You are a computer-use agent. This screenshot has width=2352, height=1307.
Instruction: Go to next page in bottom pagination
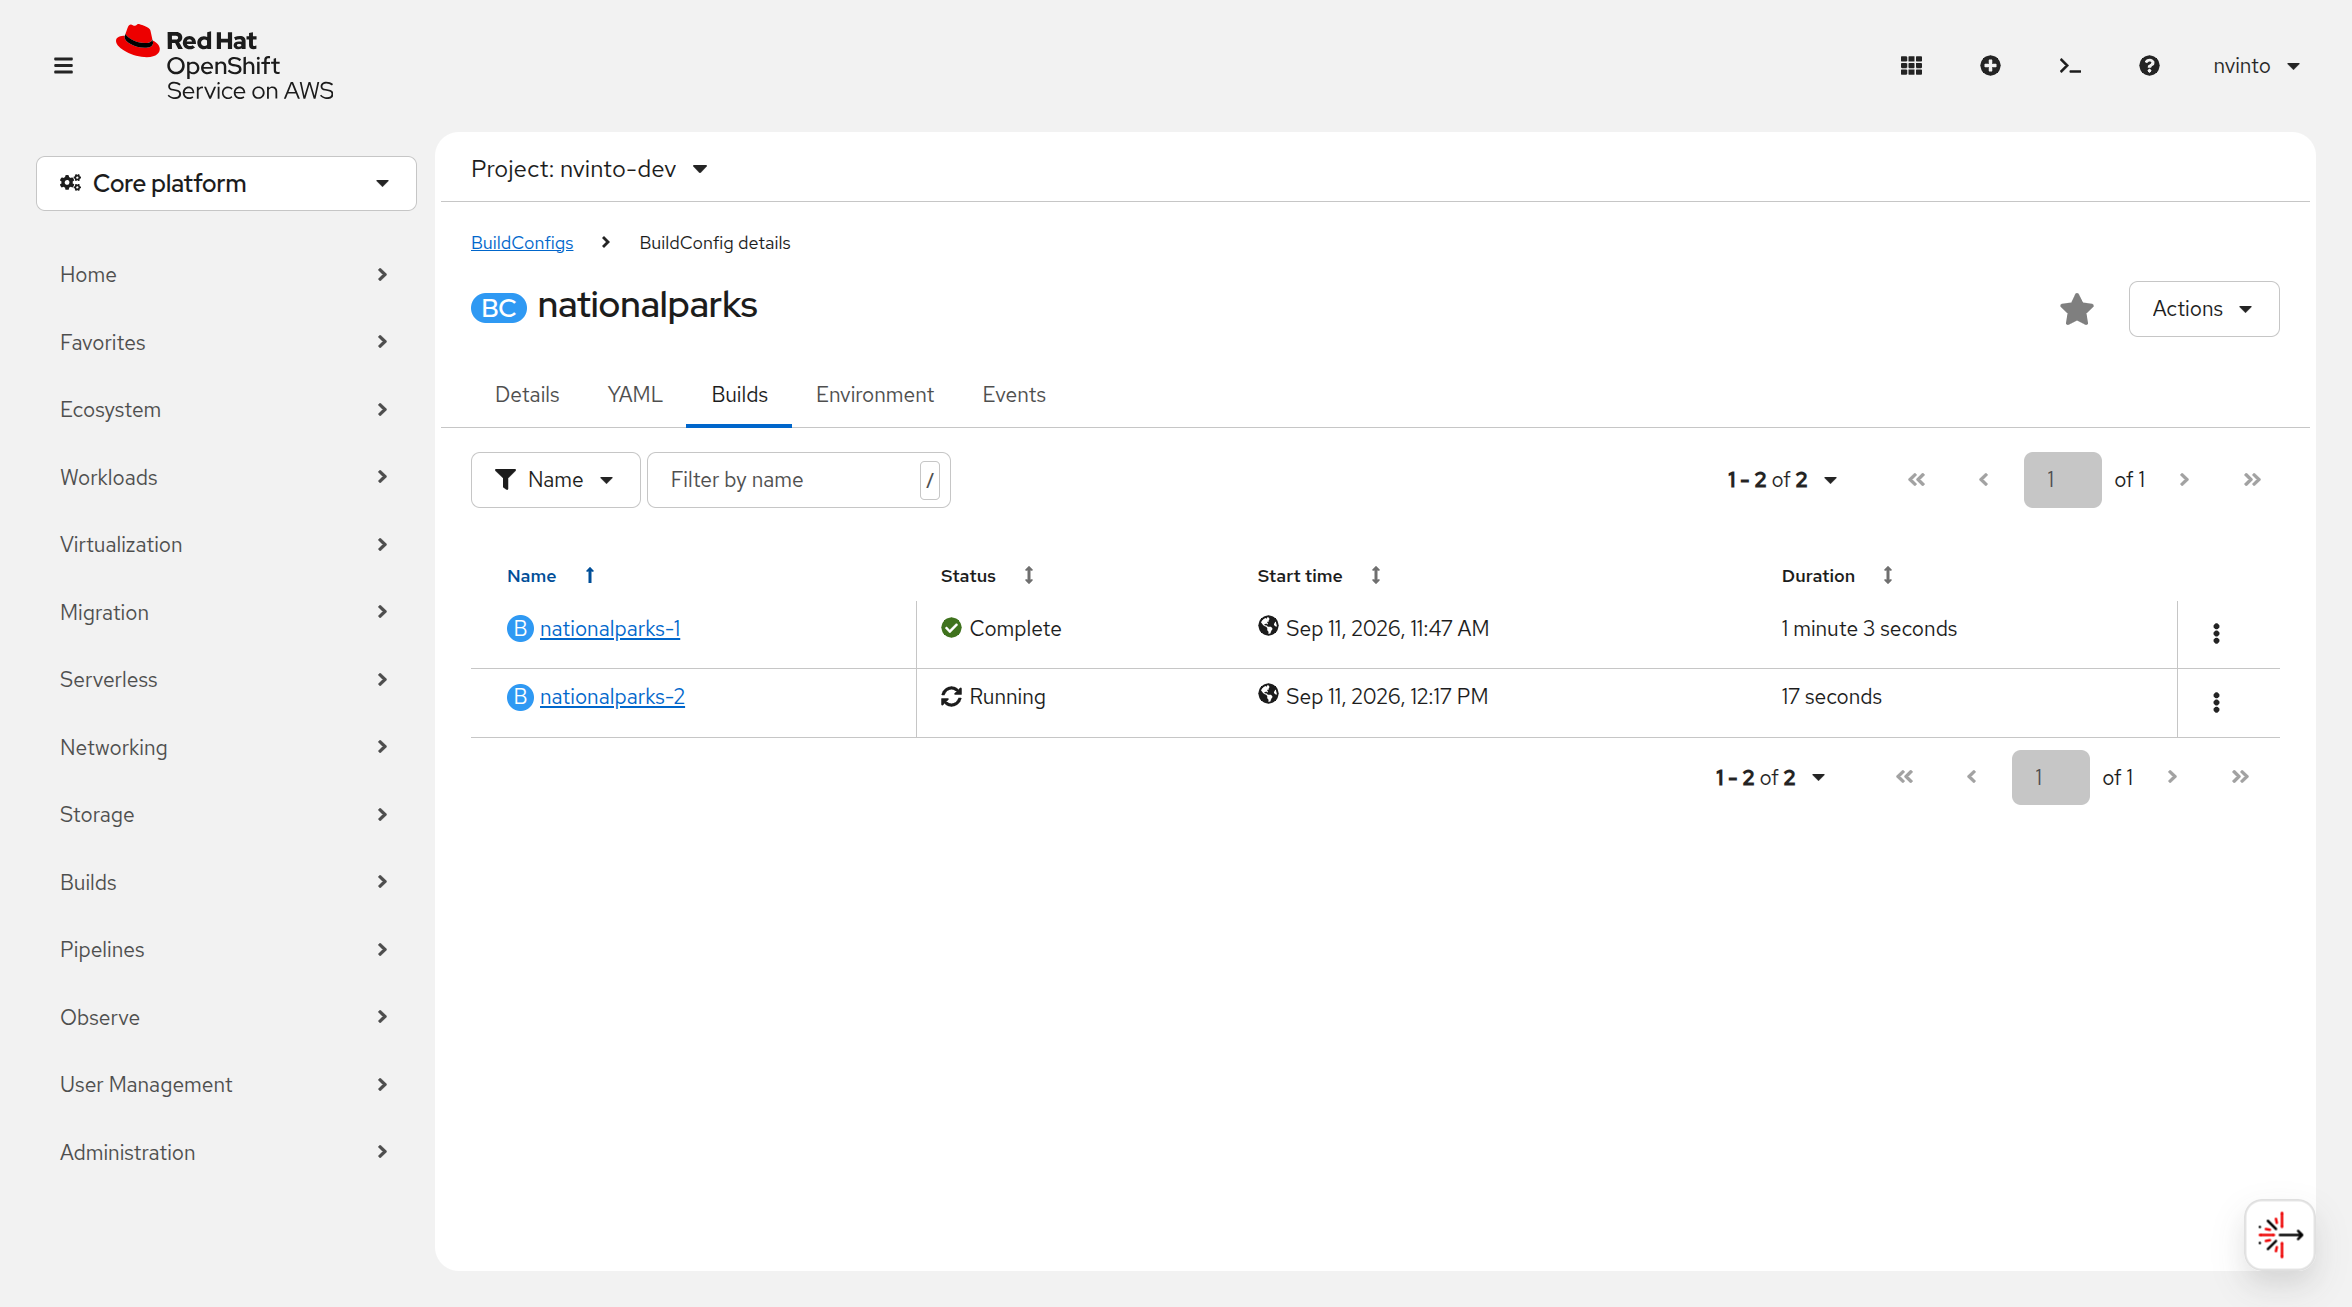click(x=2172, y=777)
